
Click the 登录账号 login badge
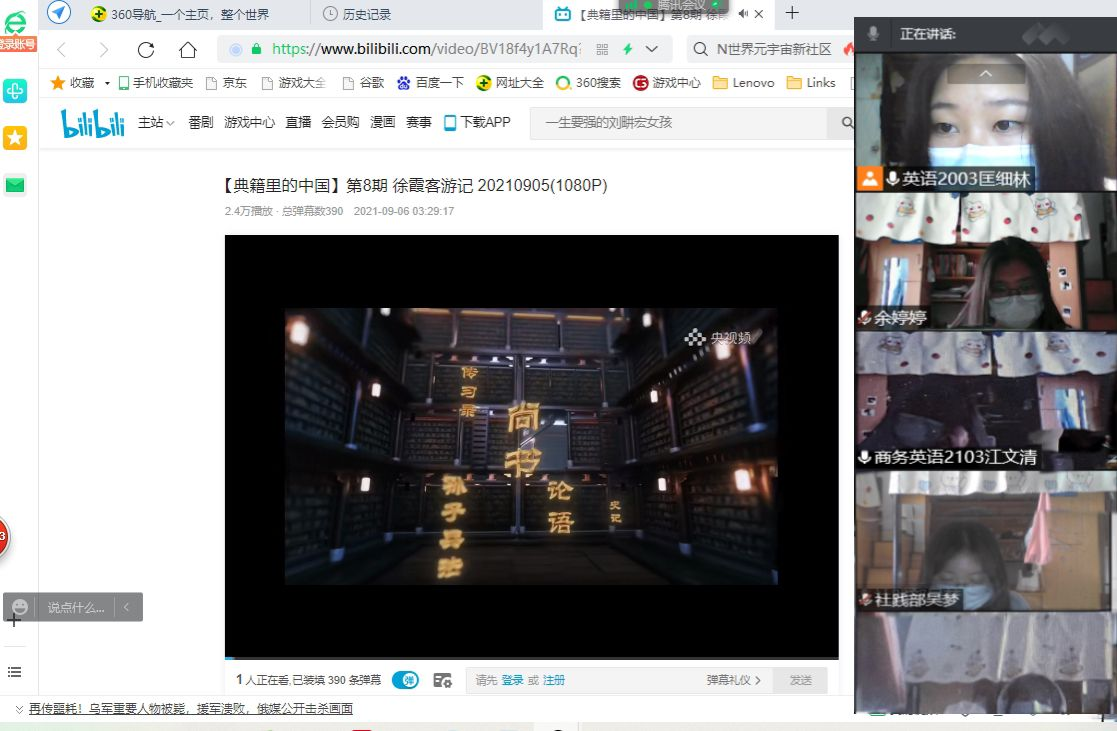[19, 44]
